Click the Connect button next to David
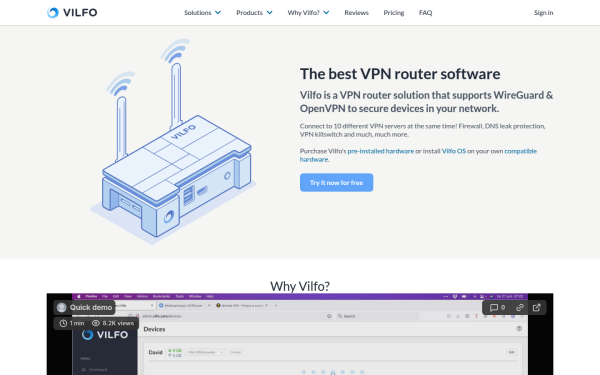Image resolution: width=600 pixels, height=375 pixels. 236,352
